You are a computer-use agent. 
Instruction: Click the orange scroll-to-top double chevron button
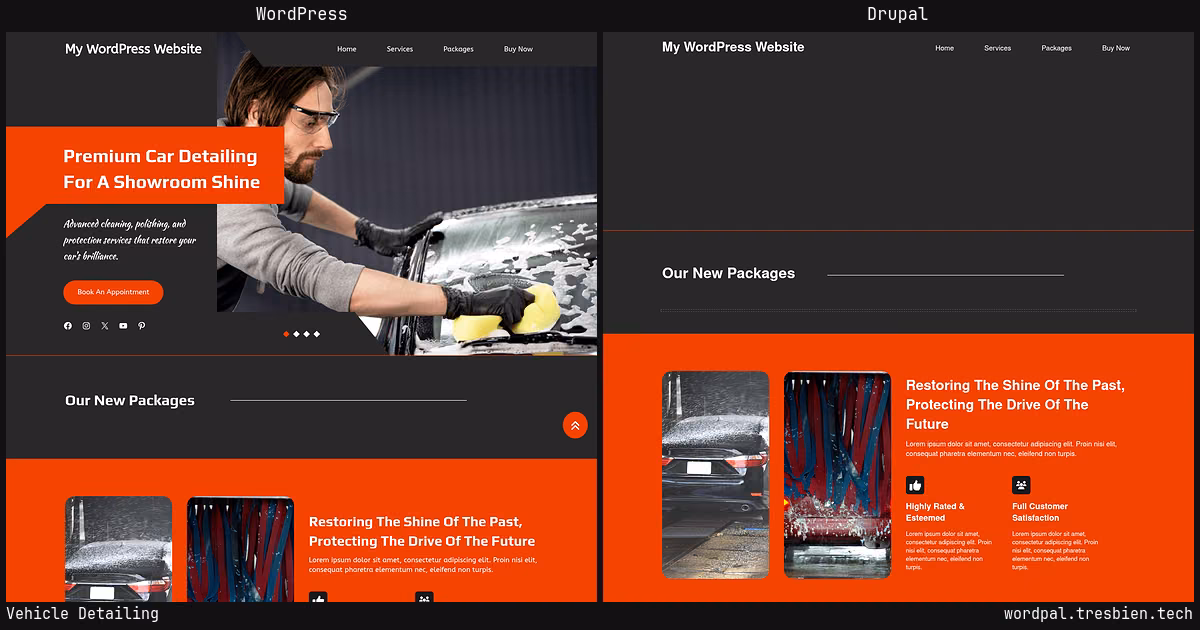[x=575, y=425]
